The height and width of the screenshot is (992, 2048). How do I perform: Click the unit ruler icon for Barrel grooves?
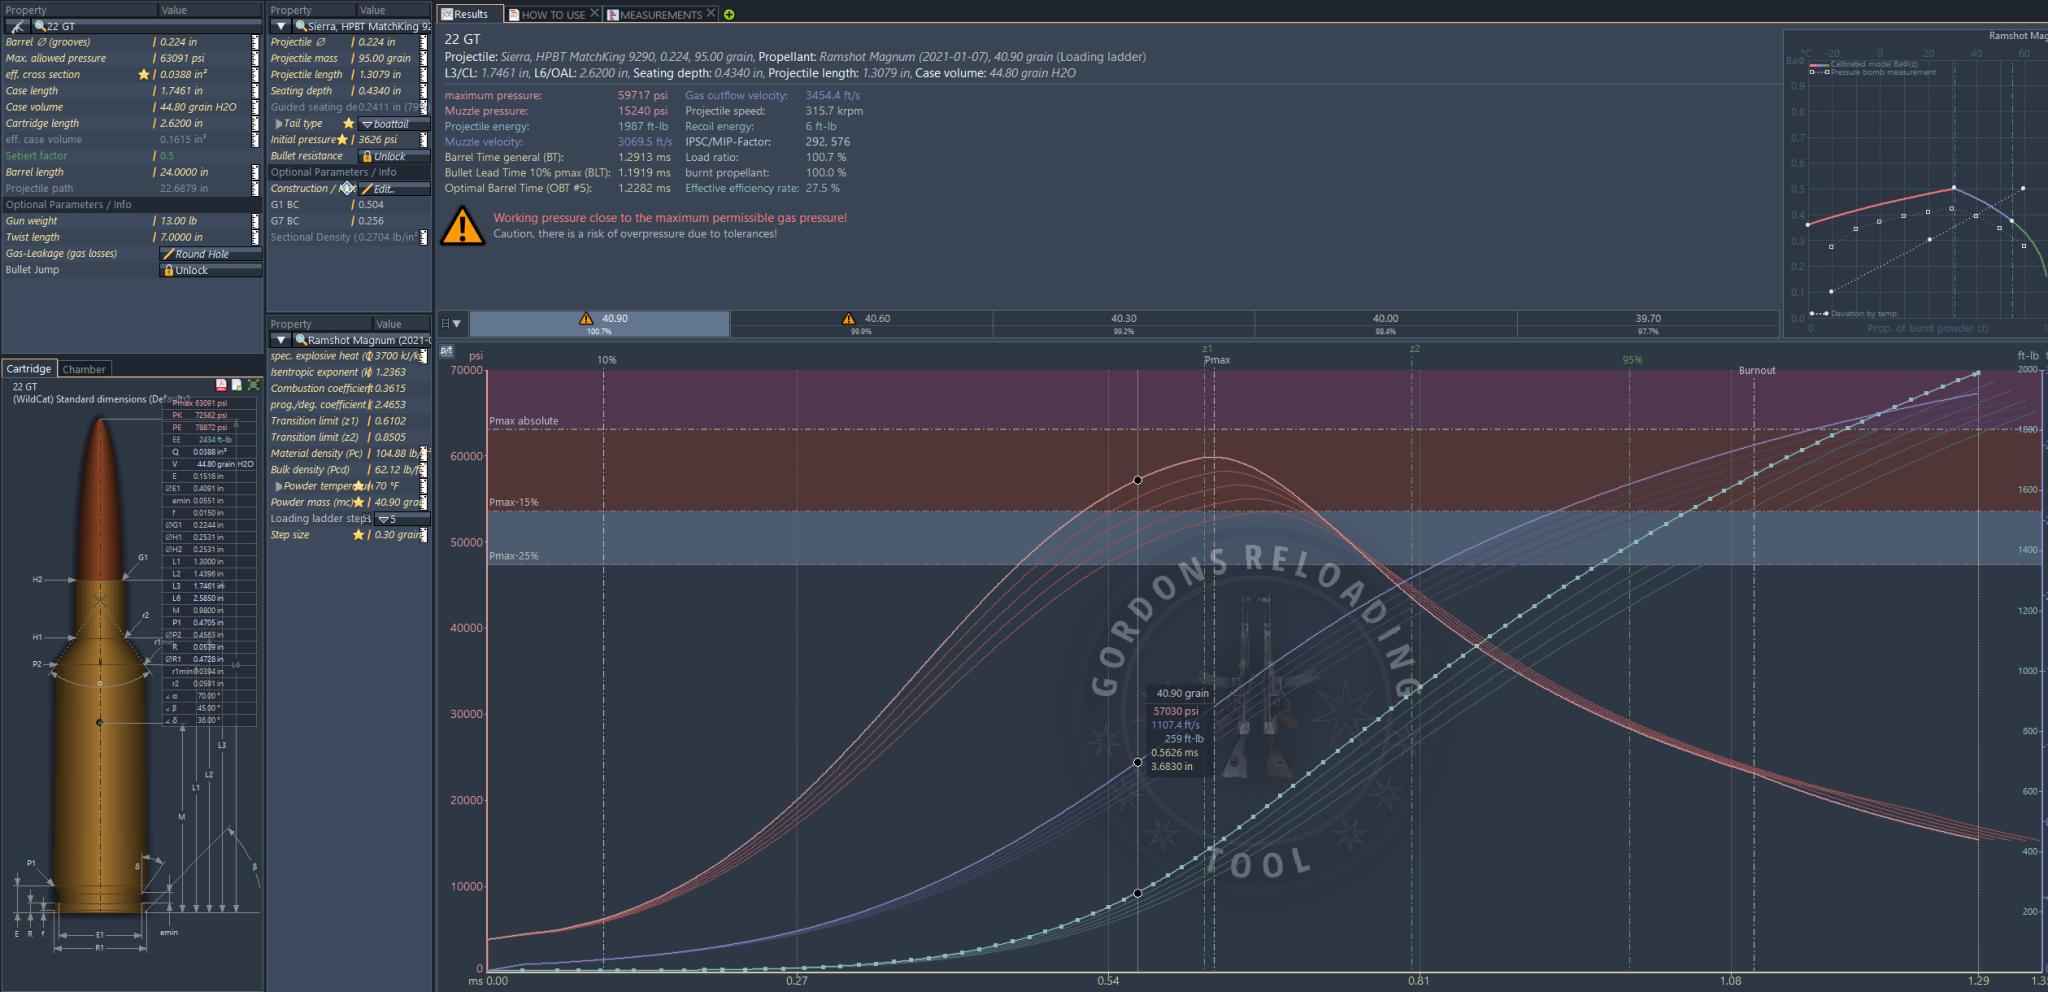255,42
